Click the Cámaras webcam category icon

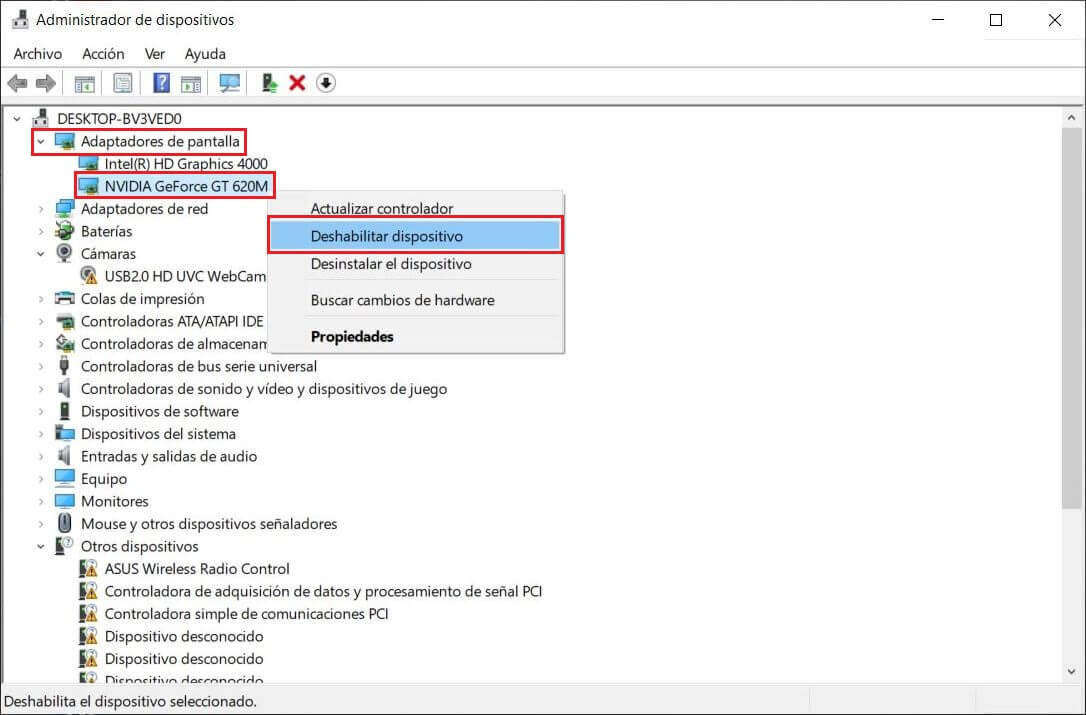point(64,254)
